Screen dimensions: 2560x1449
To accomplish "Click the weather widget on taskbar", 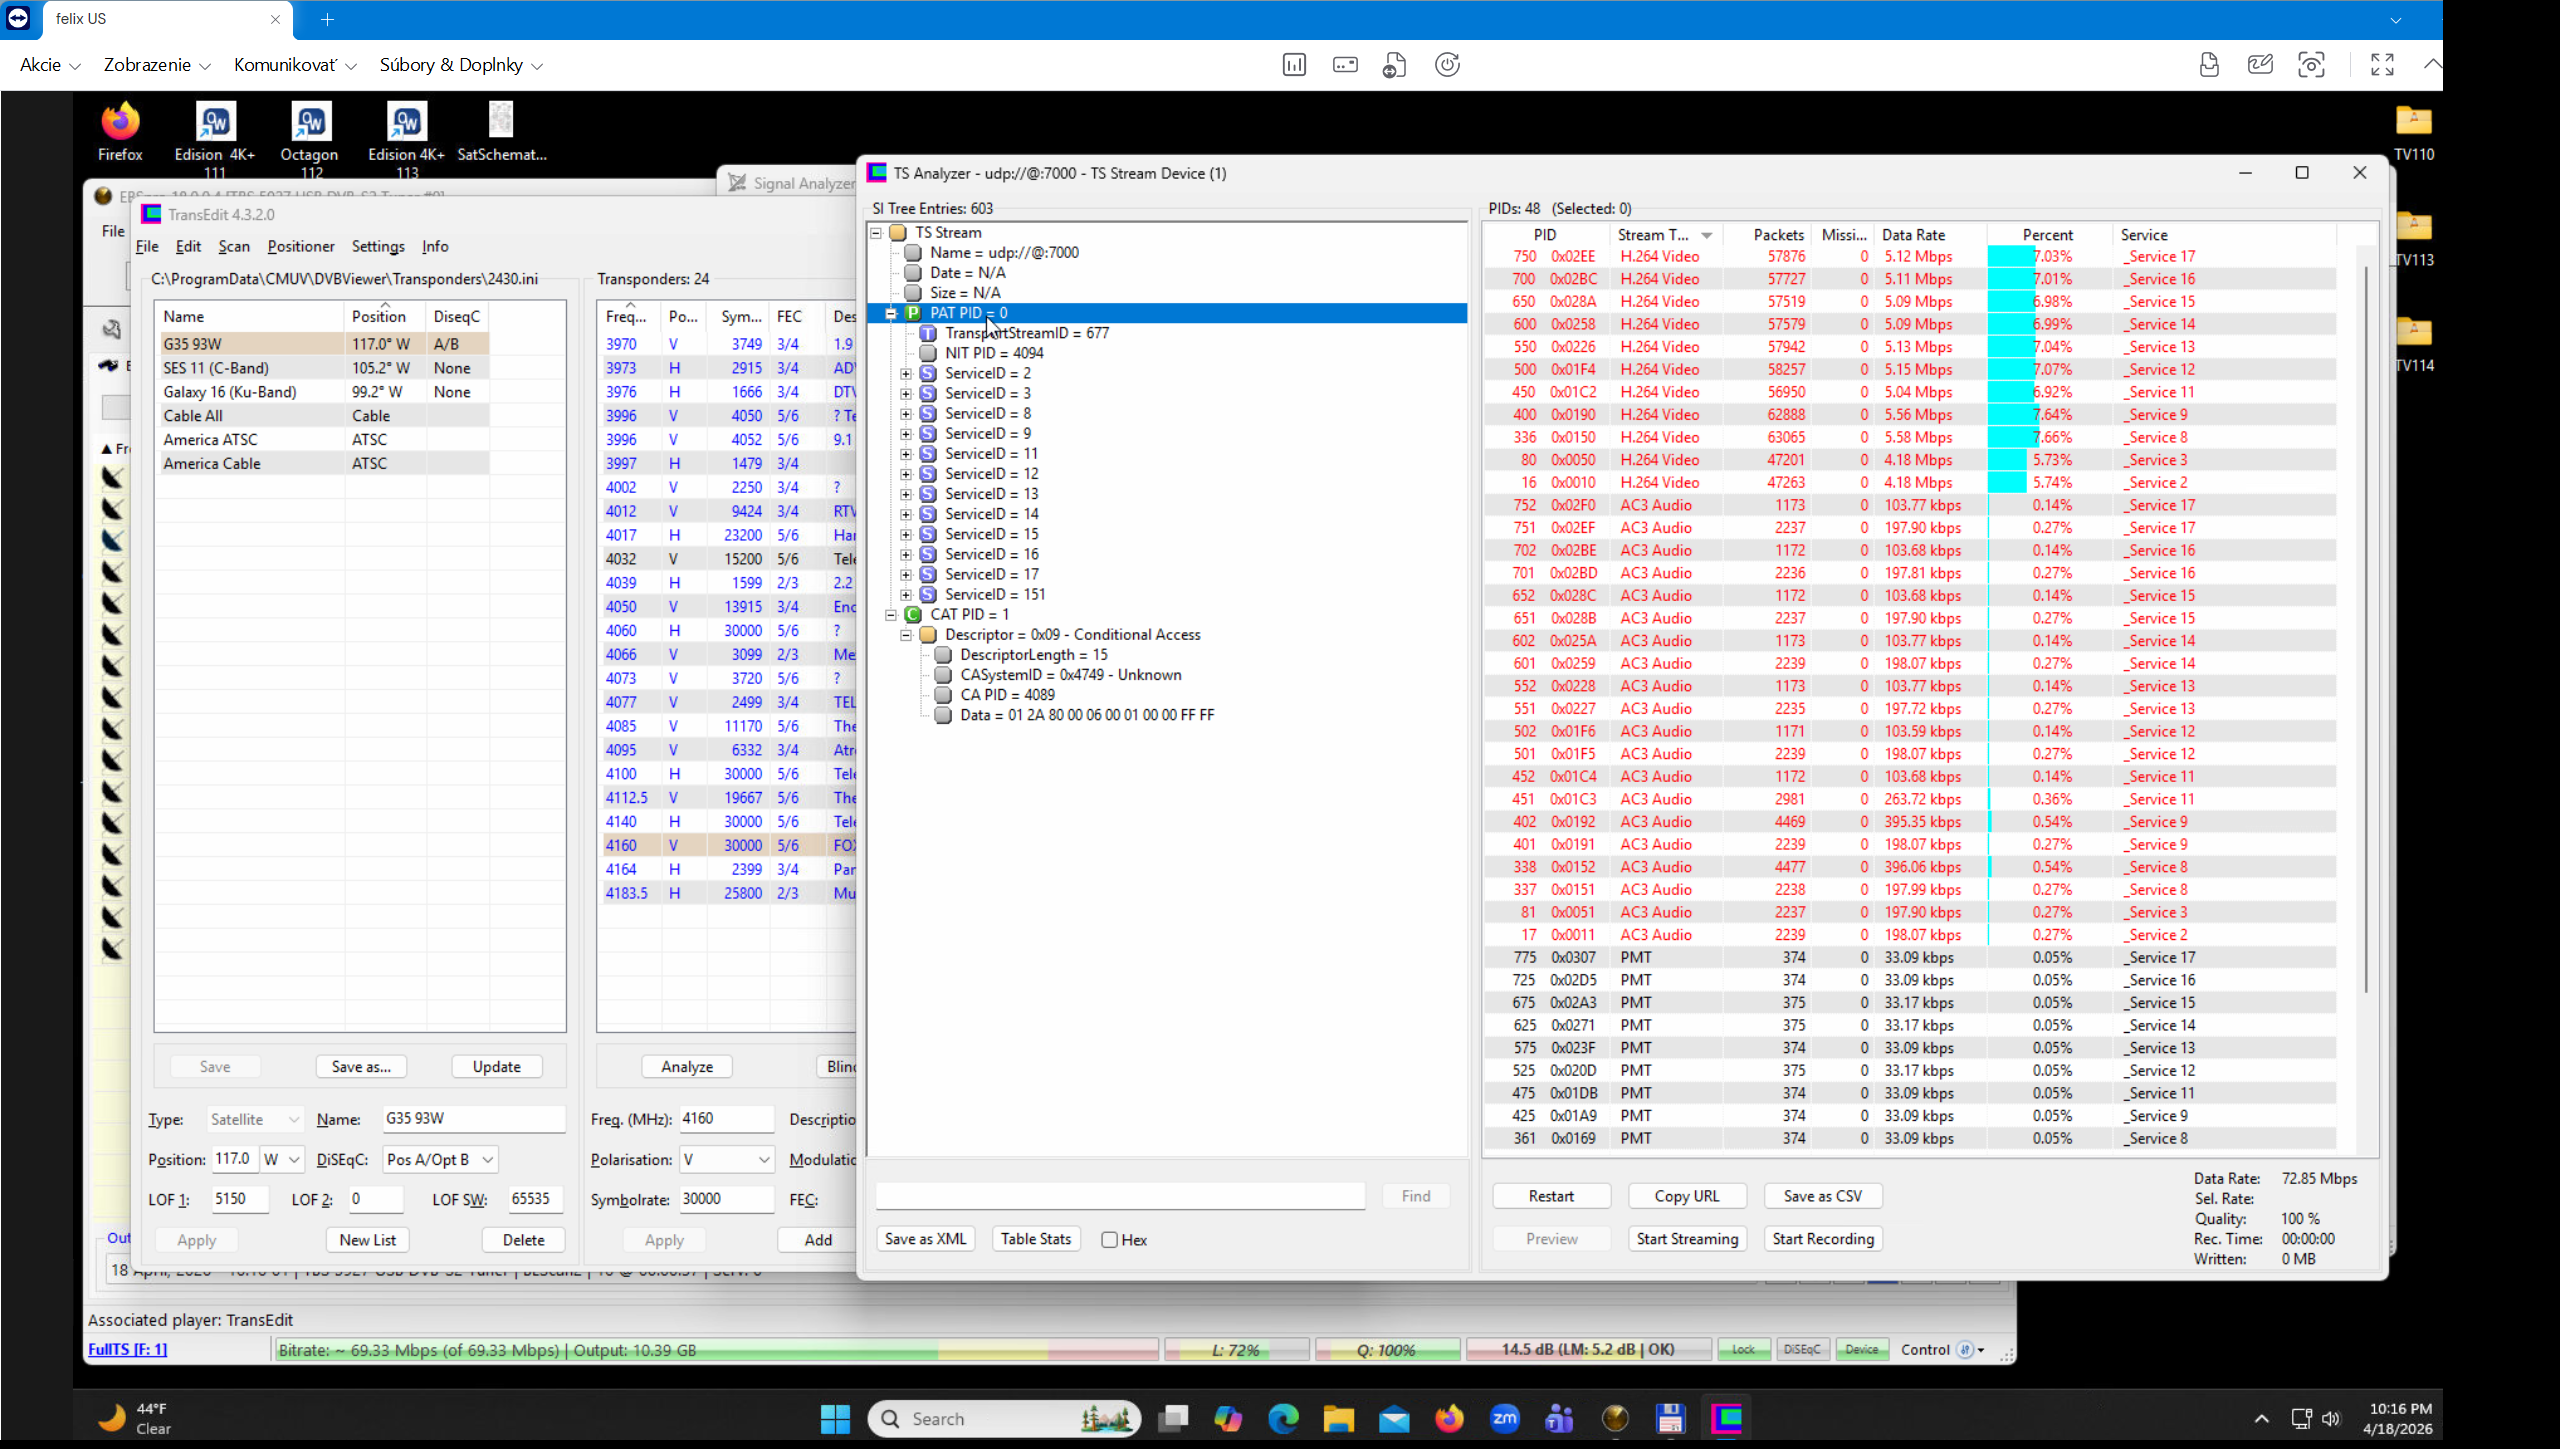I will pos(135,1418).
